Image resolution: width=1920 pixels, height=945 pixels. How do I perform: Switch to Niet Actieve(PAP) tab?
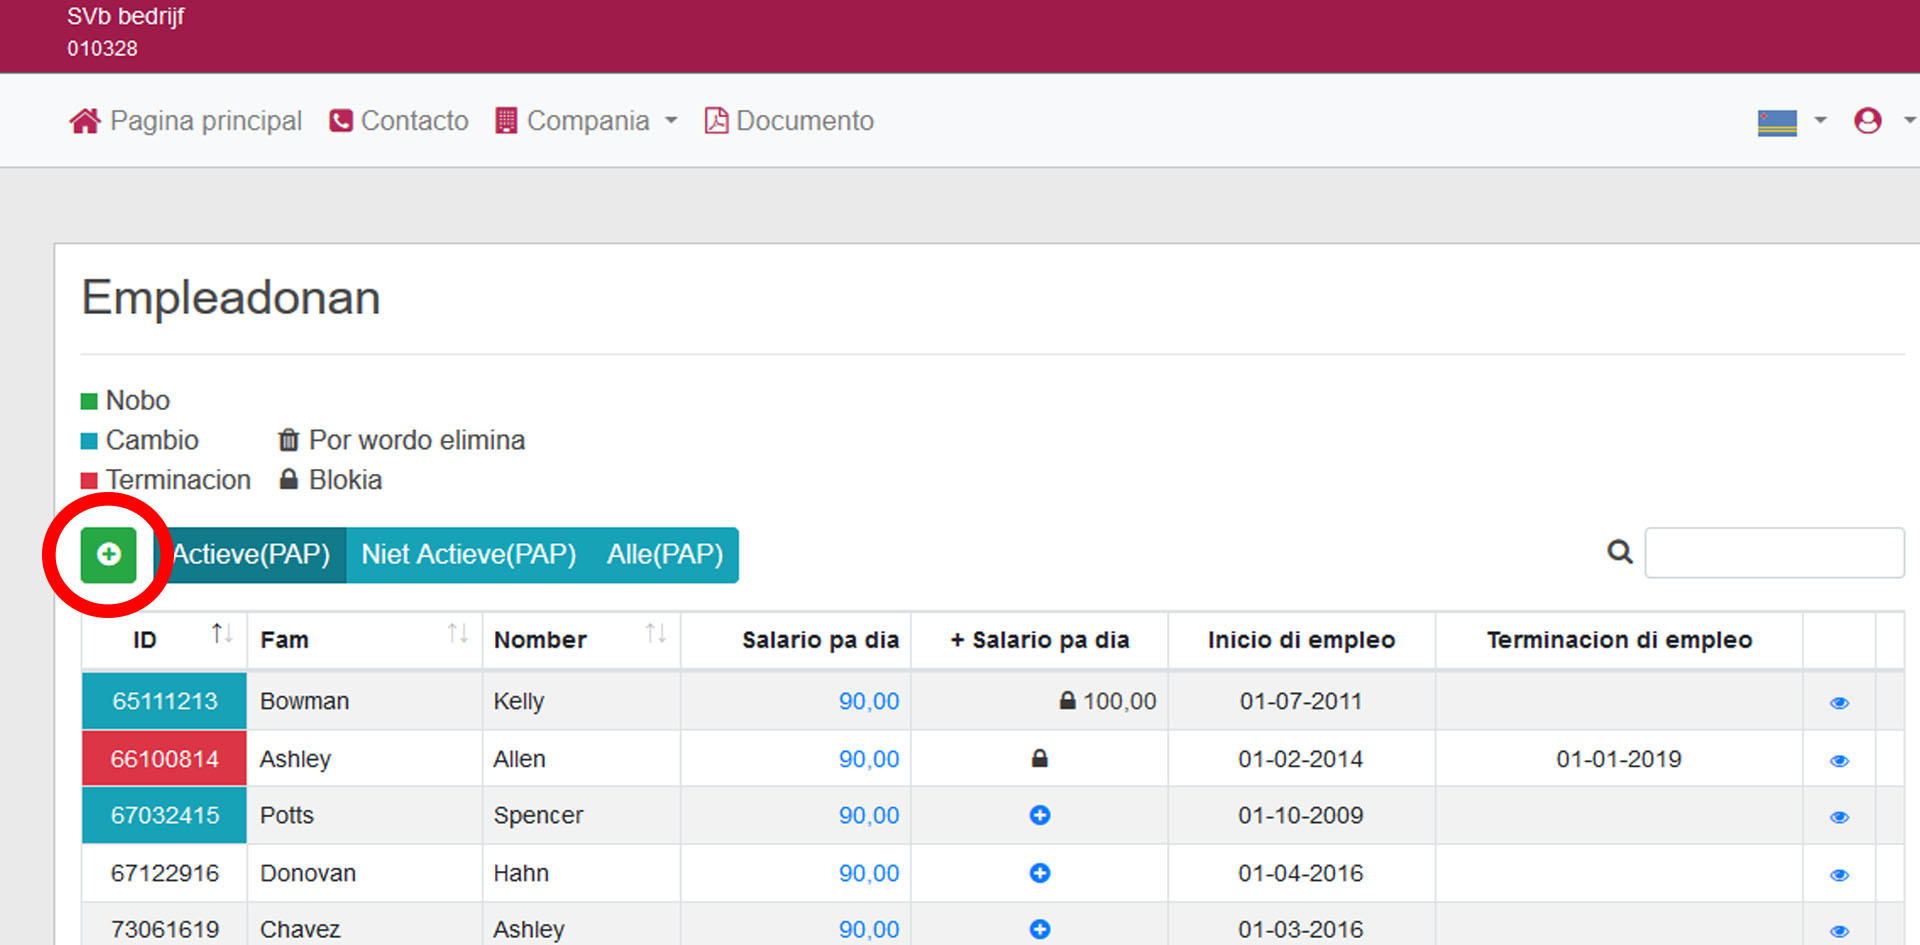coord(468,554)
